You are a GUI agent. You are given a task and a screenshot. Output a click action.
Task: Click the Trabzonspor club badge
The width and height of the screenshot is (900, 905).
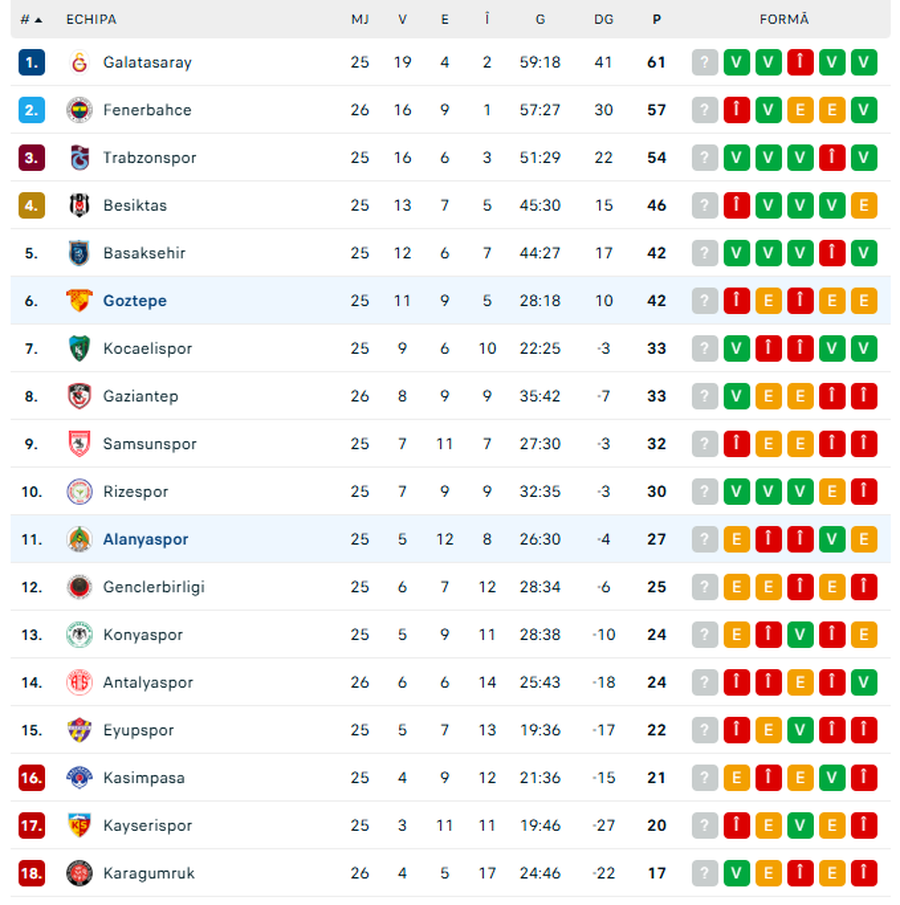pos(80,157)
